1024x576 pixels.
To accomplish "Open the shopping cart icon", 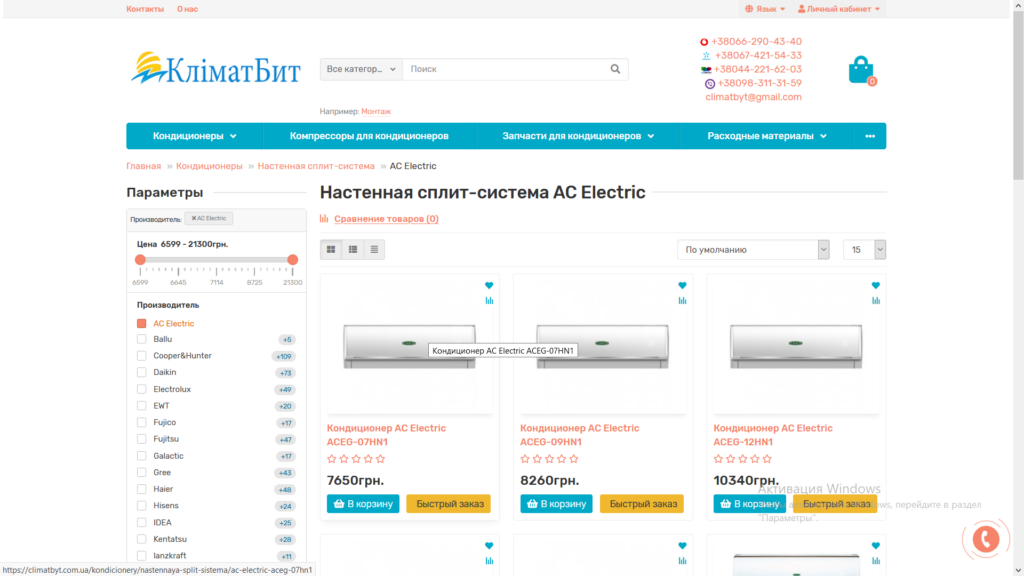I will (861, 70).
